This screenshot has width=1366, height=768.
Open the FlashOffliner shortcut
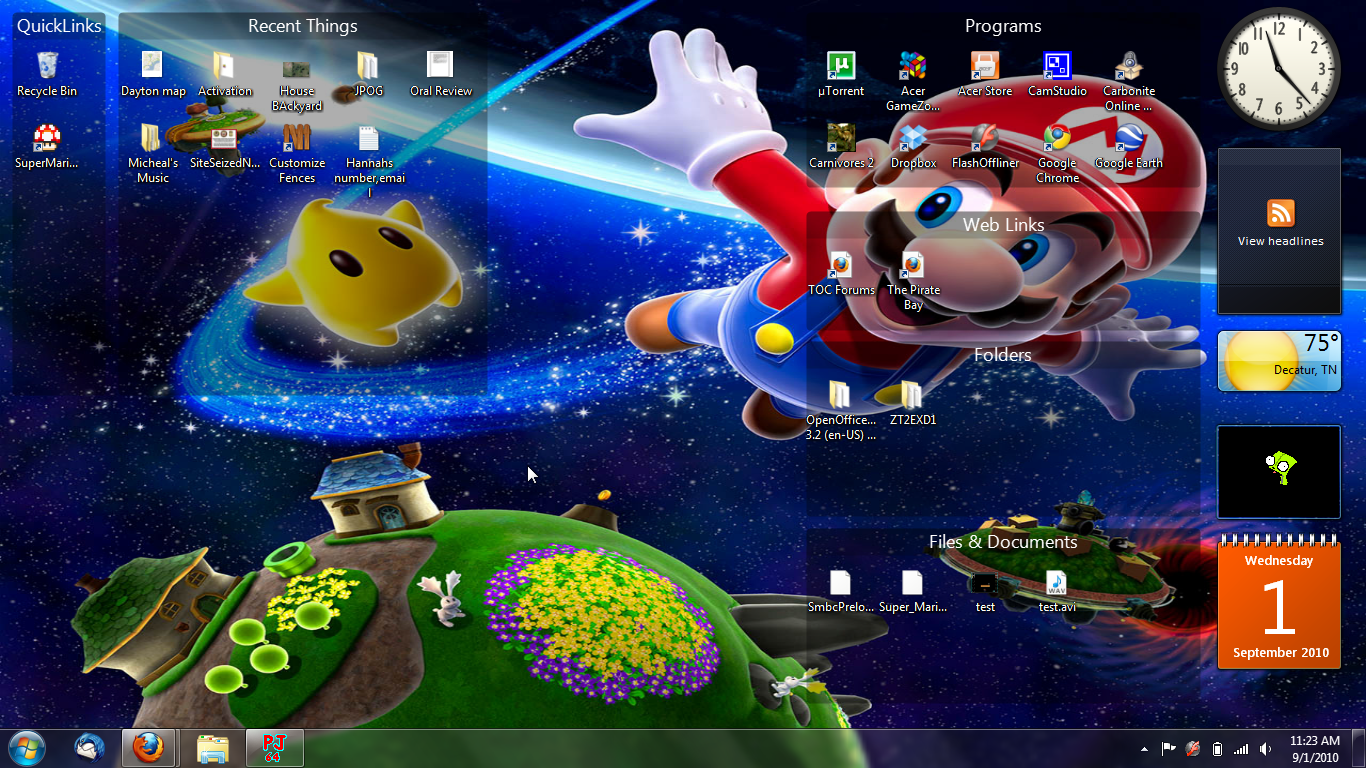coord(985,140)
